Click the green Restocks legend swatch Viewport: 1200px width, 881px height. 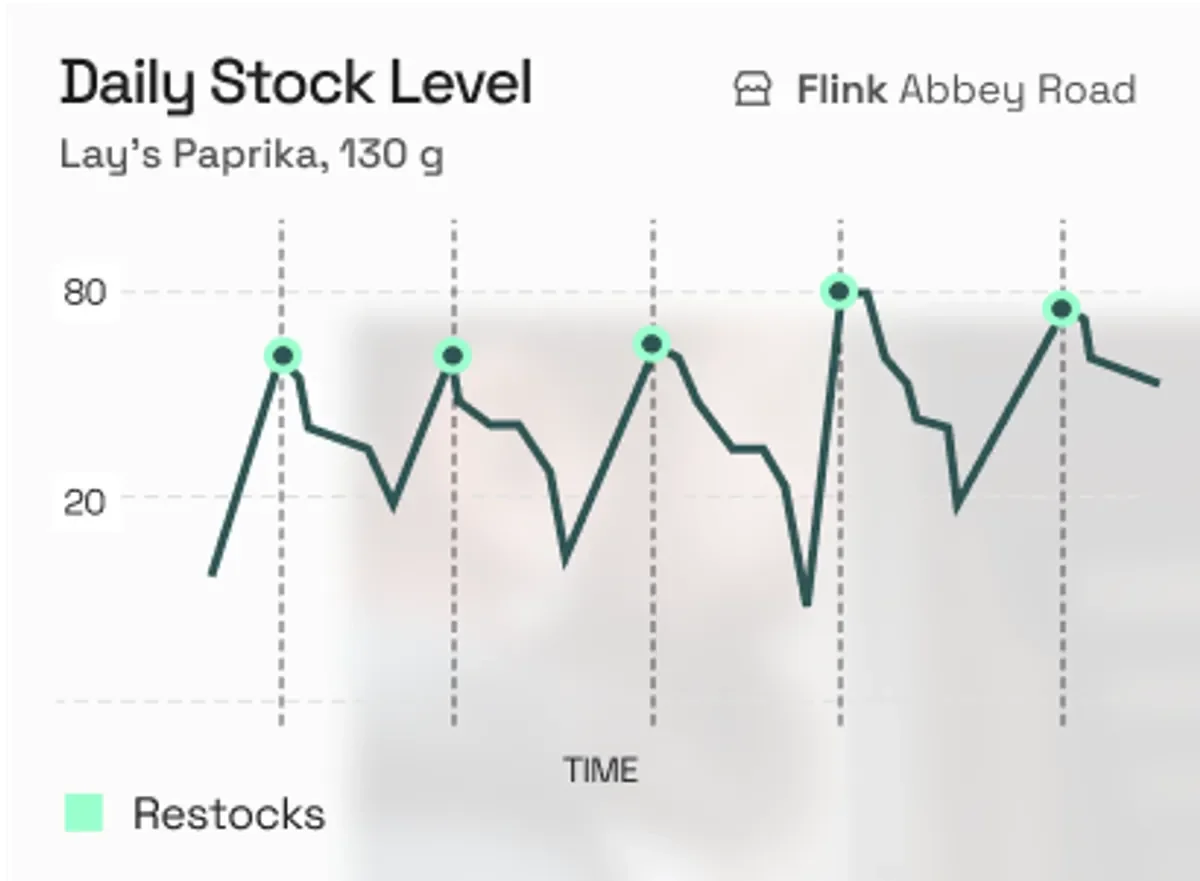click(x=84, y=813)
